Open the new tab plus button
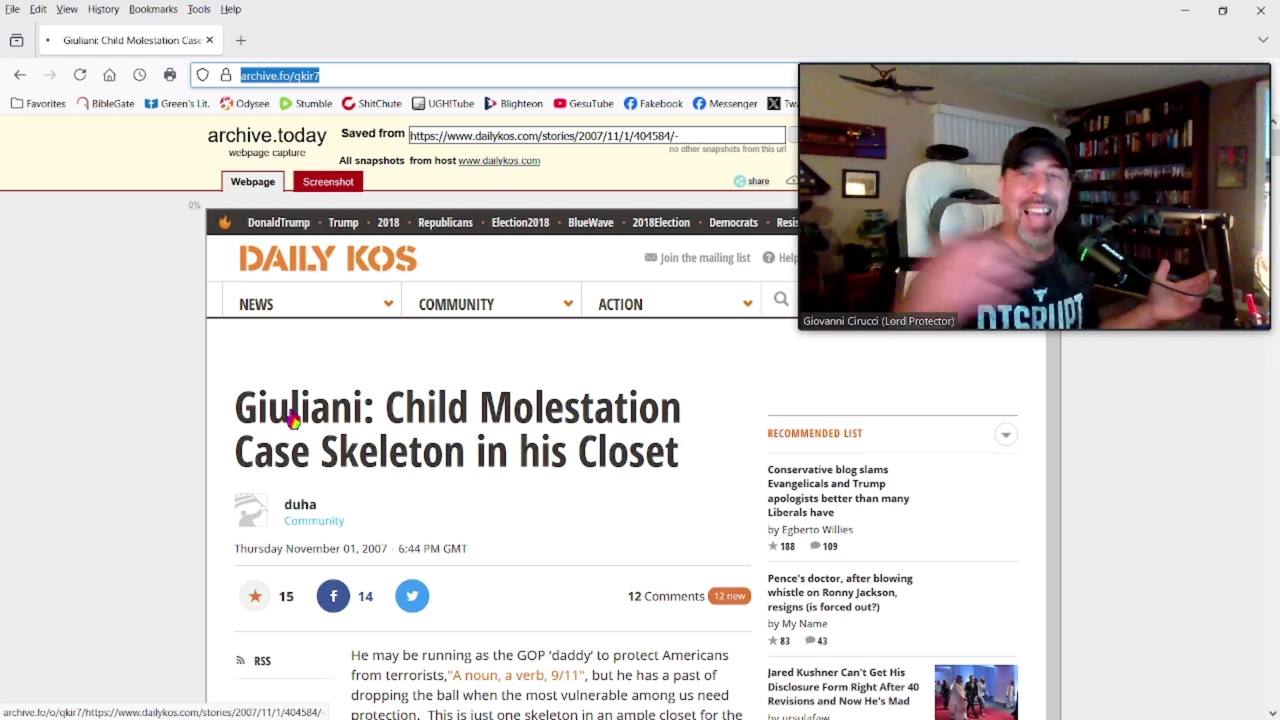 (241, 40)
